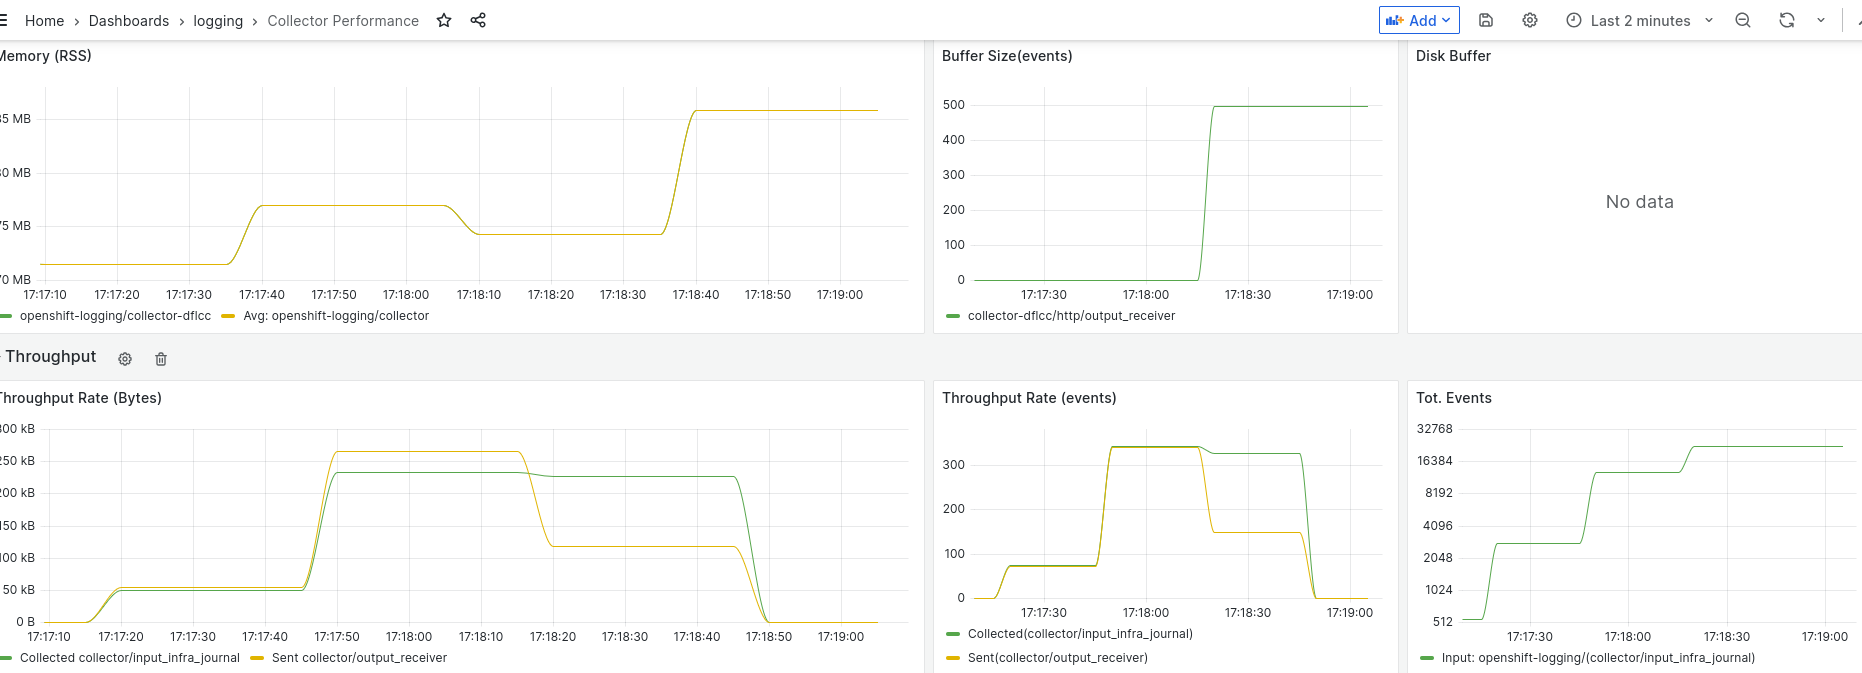The width and height of the screenshot is (1862, 673).
Task: Click the Buffer Size graph plot
Action: click(x=1177, y=184)
